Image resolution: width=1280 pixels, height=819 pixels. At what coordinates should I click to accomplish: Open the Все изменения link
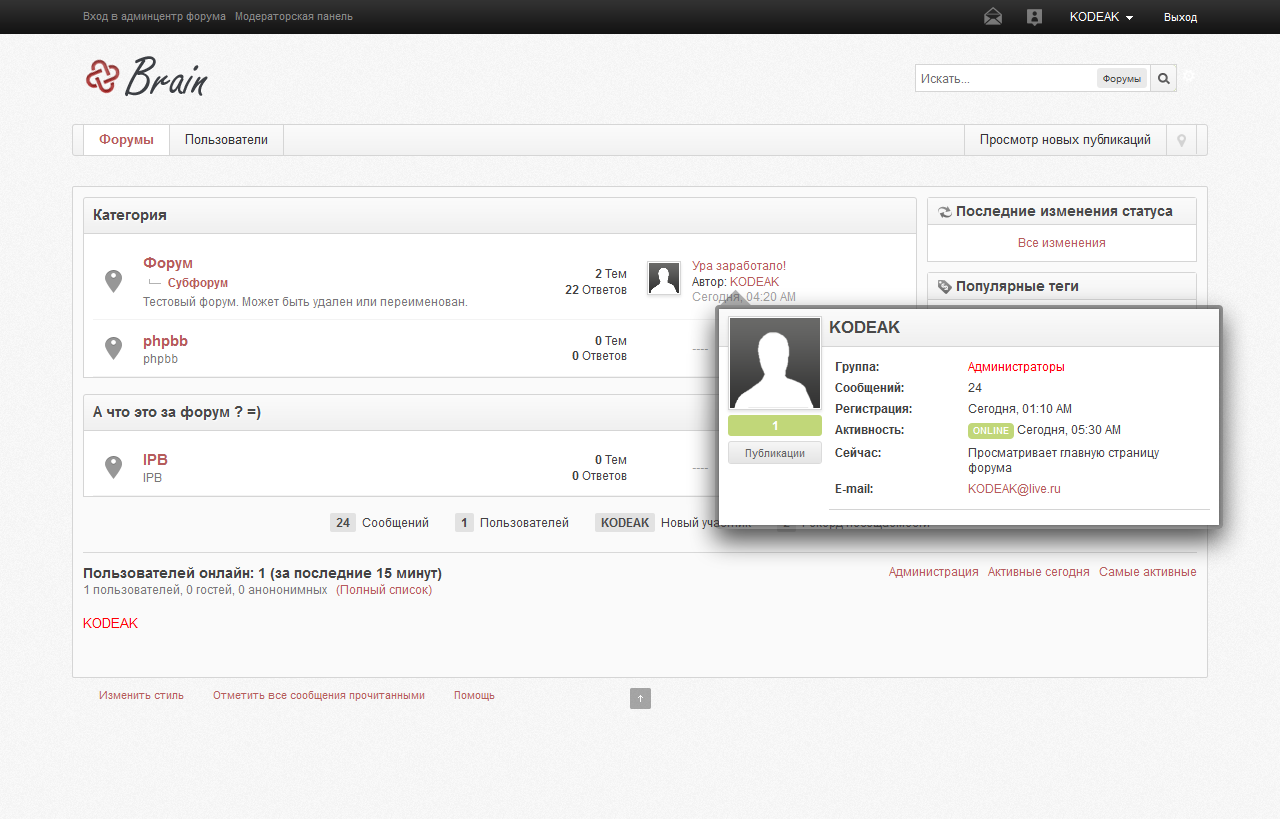point(1061,243)
